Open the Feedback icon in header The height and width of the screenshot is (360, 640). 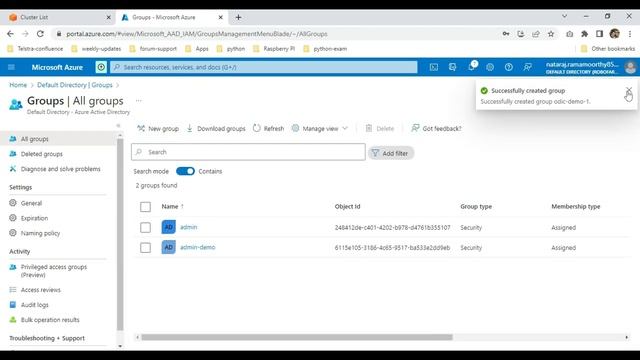coord(527,67)
